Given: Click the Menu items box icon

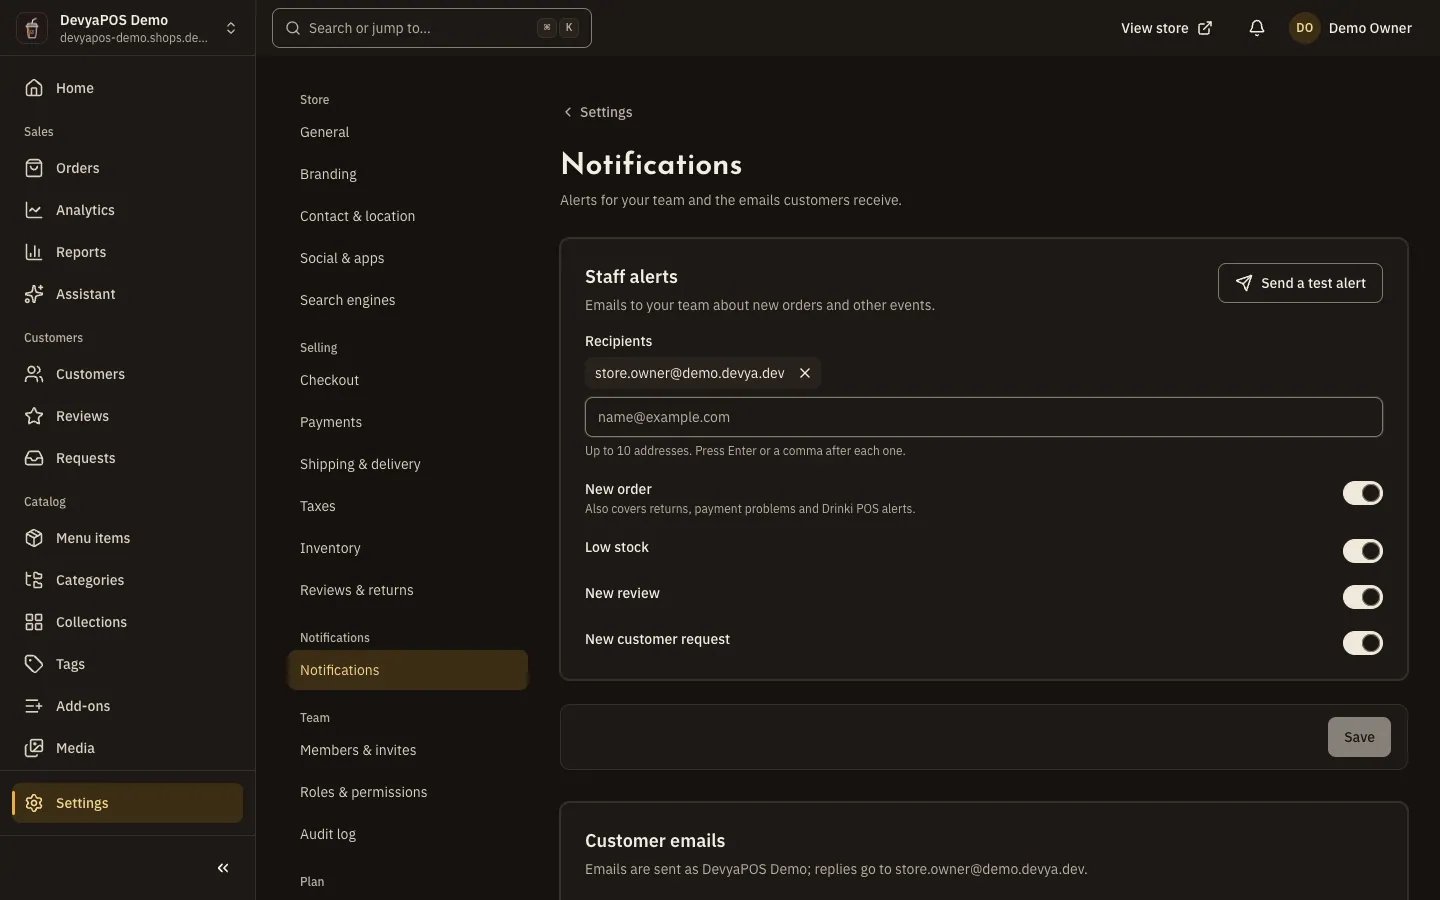Looking at the screenshot, I should point(34,538).
